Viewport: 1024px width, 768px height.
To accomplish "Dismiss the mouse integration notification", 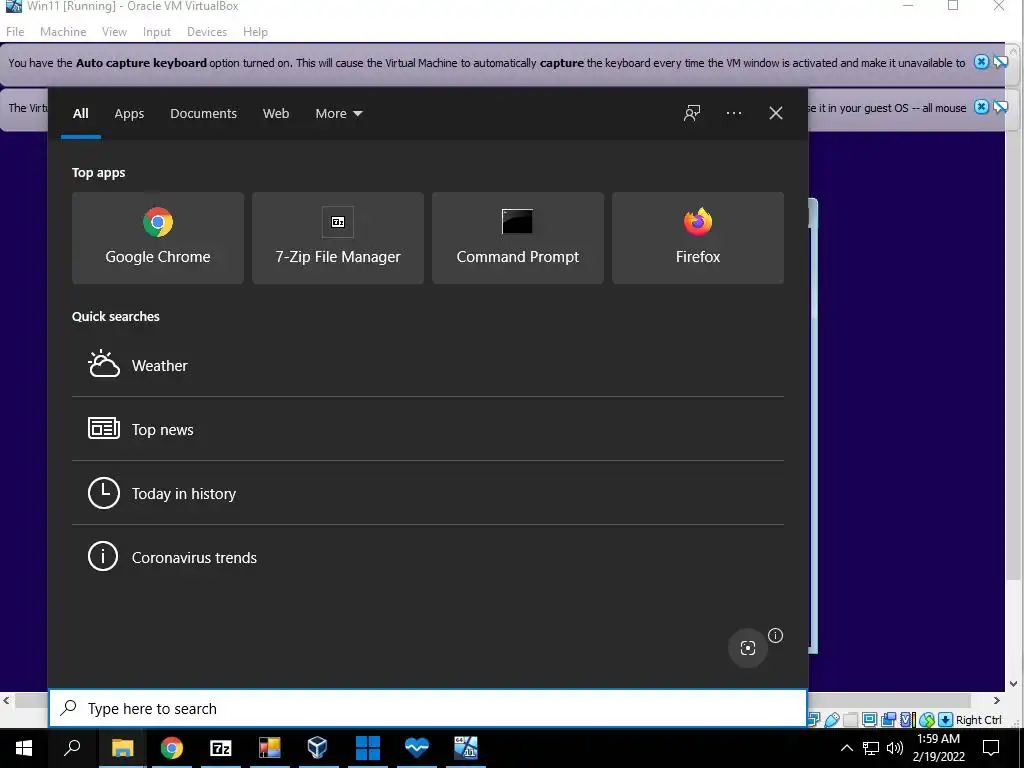I will point(981,107).
